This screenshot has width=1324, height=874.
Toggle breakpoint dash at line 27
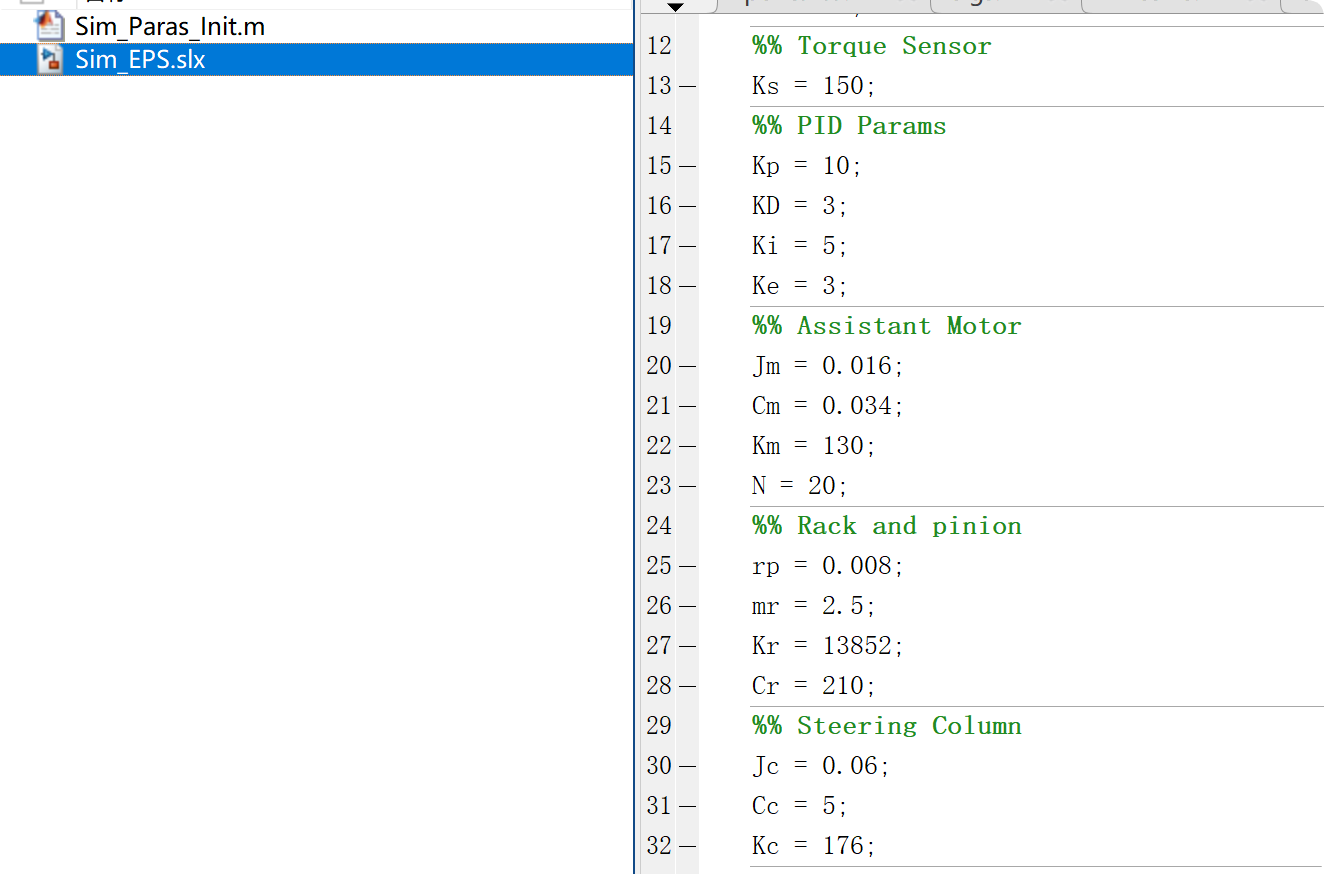(x=687, y=646)
